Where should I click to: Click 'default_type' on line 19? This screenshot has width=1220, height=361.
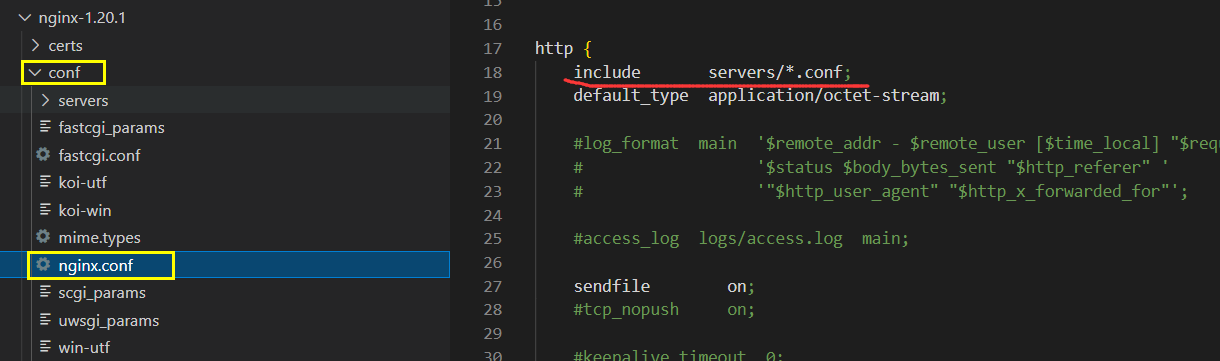pyautogui.click(x=631, y=96)
